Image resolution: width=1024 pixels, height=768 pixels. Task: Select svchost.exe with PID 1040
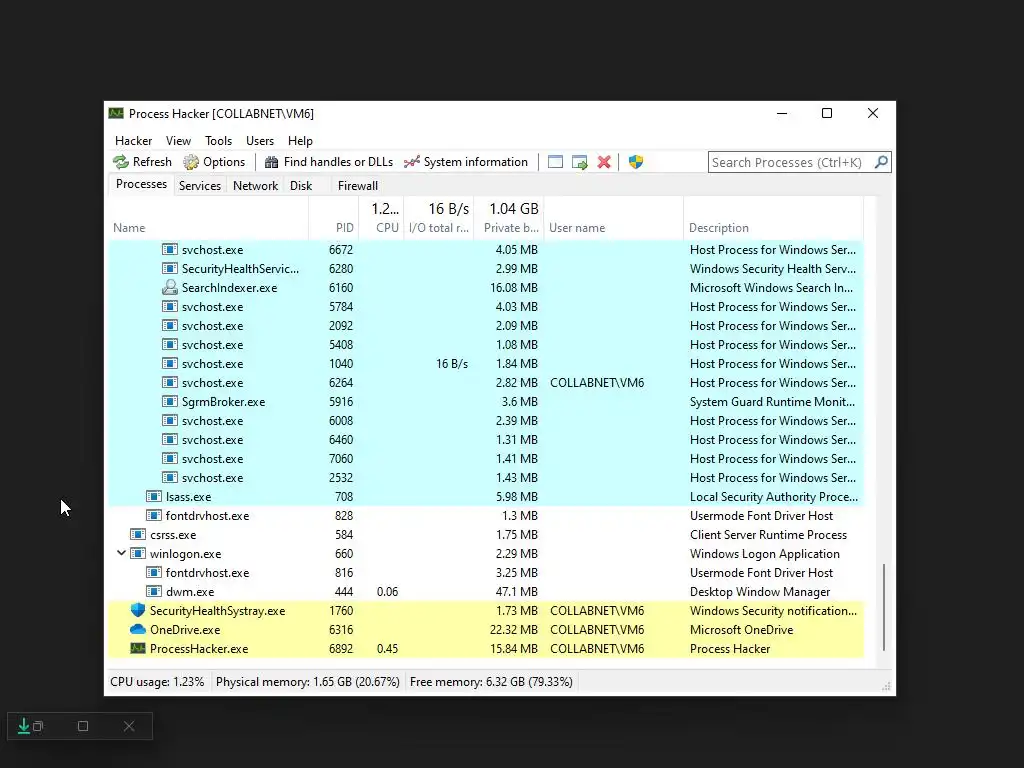486,364
